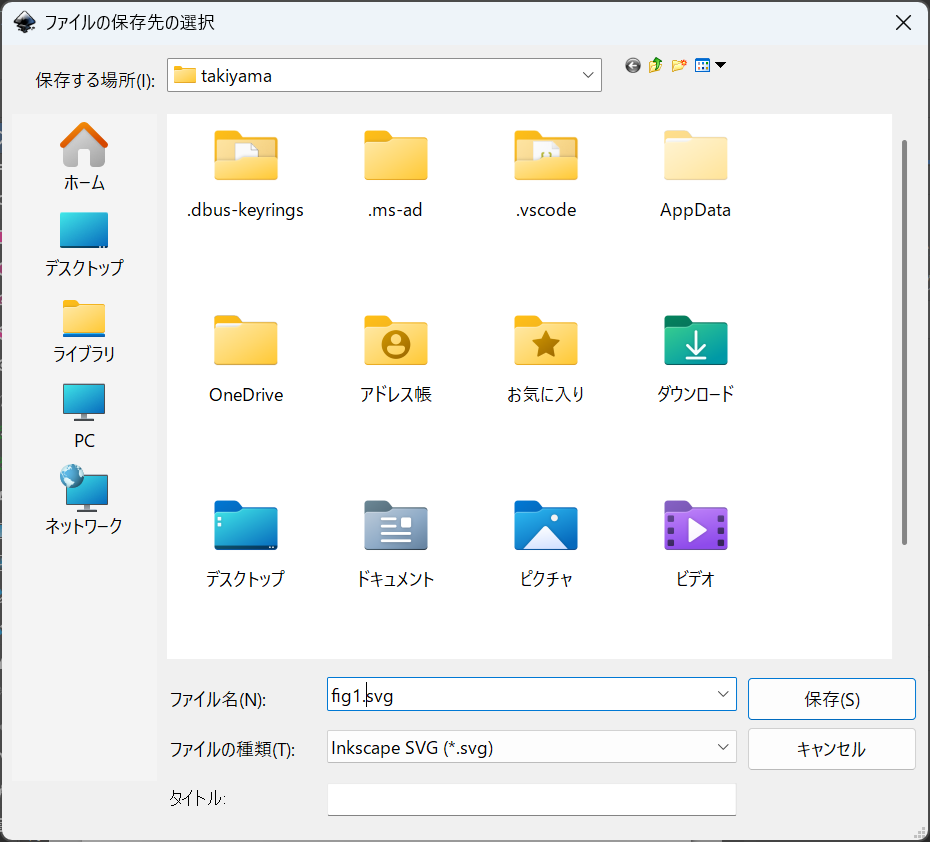Go up one folder level

[655, 65]
